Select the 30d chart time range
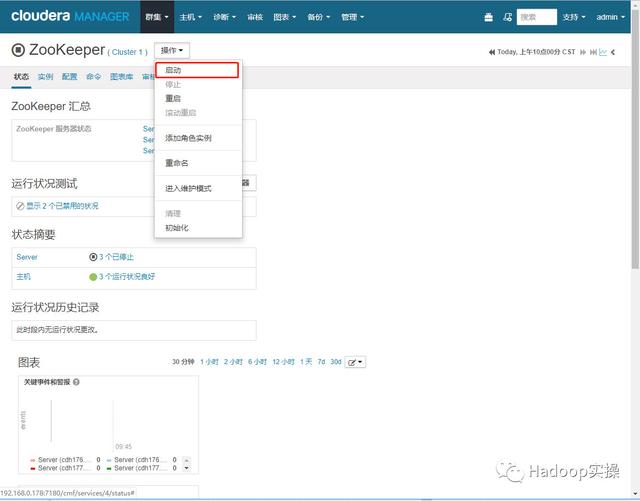The width and height of the screenshot is (640, 501). [x=336, y=362]
